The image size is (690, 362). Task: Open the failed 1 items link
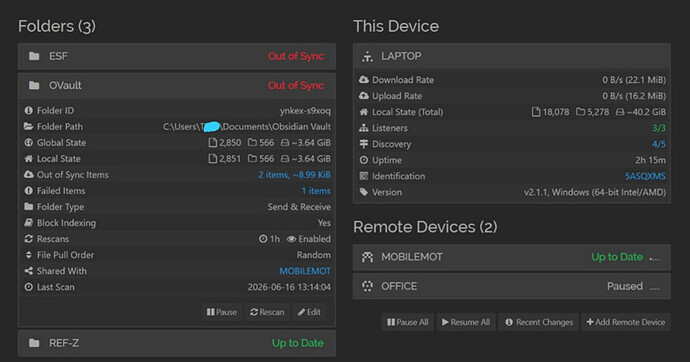pos(316,190)
